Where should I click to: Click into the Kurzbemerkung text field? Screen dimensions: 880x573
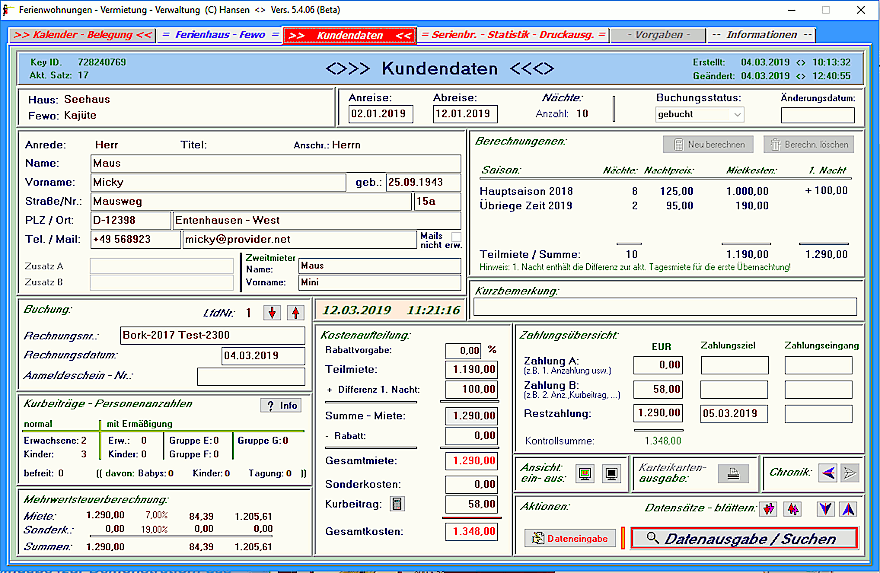[x=665, y=307]
